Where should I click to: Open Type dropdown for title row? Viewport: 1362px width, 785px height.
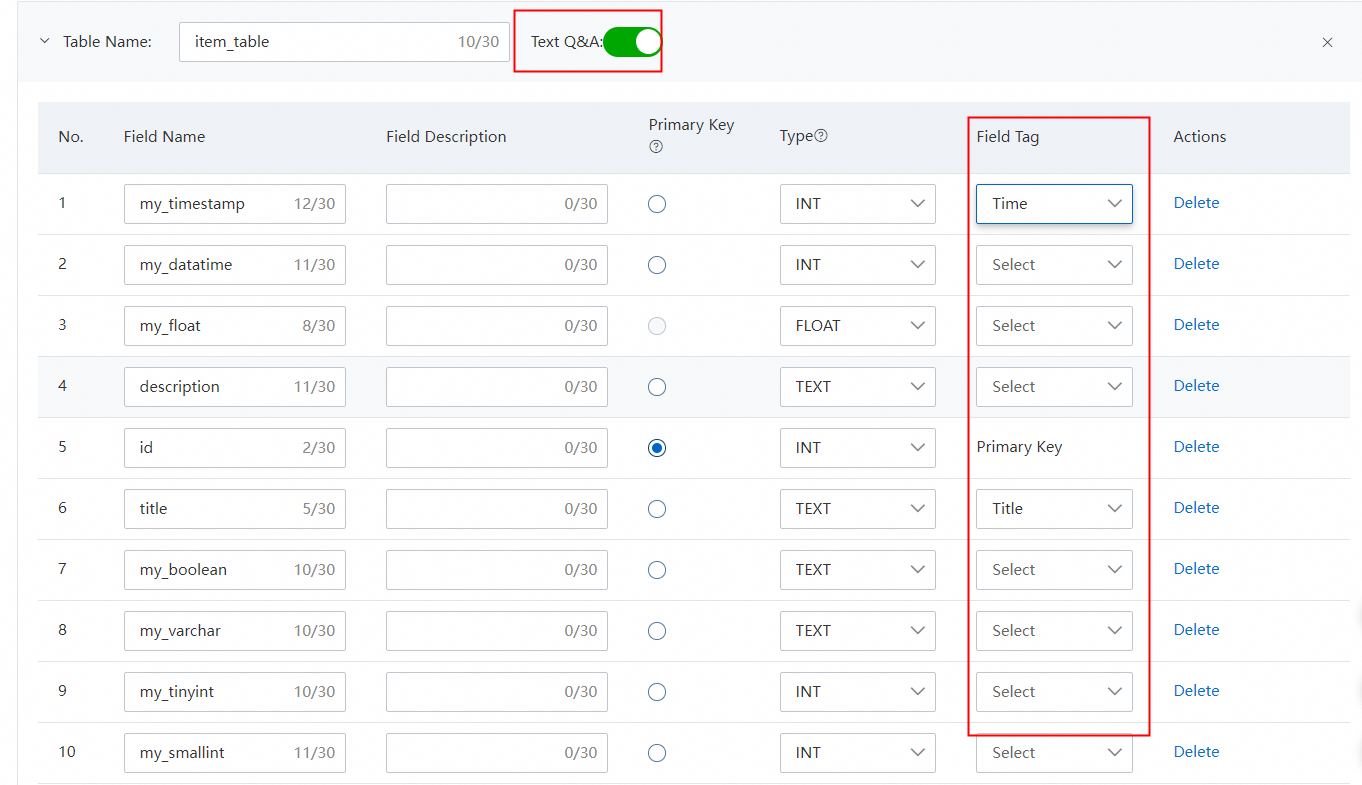(x=858, y=509)
